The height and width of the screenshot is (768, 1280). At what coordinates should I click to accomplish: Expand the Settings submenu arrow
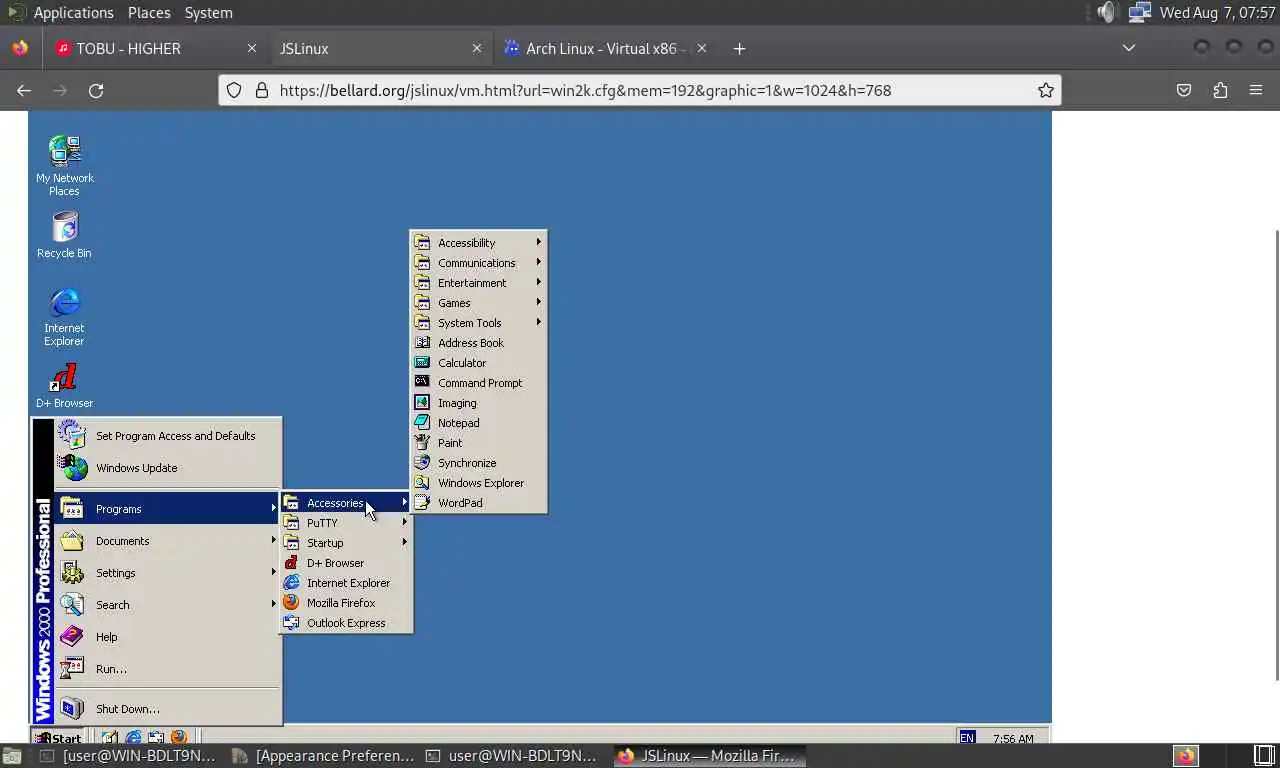click(273, 573)
